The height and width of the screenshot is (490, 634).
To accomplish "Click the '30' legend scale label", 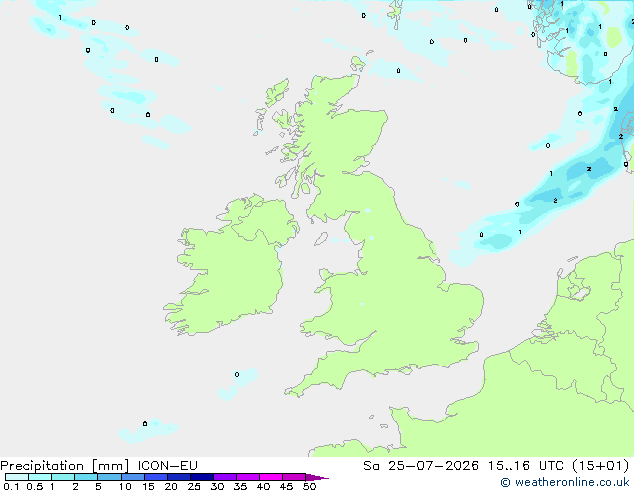I will tap(217, 486).
